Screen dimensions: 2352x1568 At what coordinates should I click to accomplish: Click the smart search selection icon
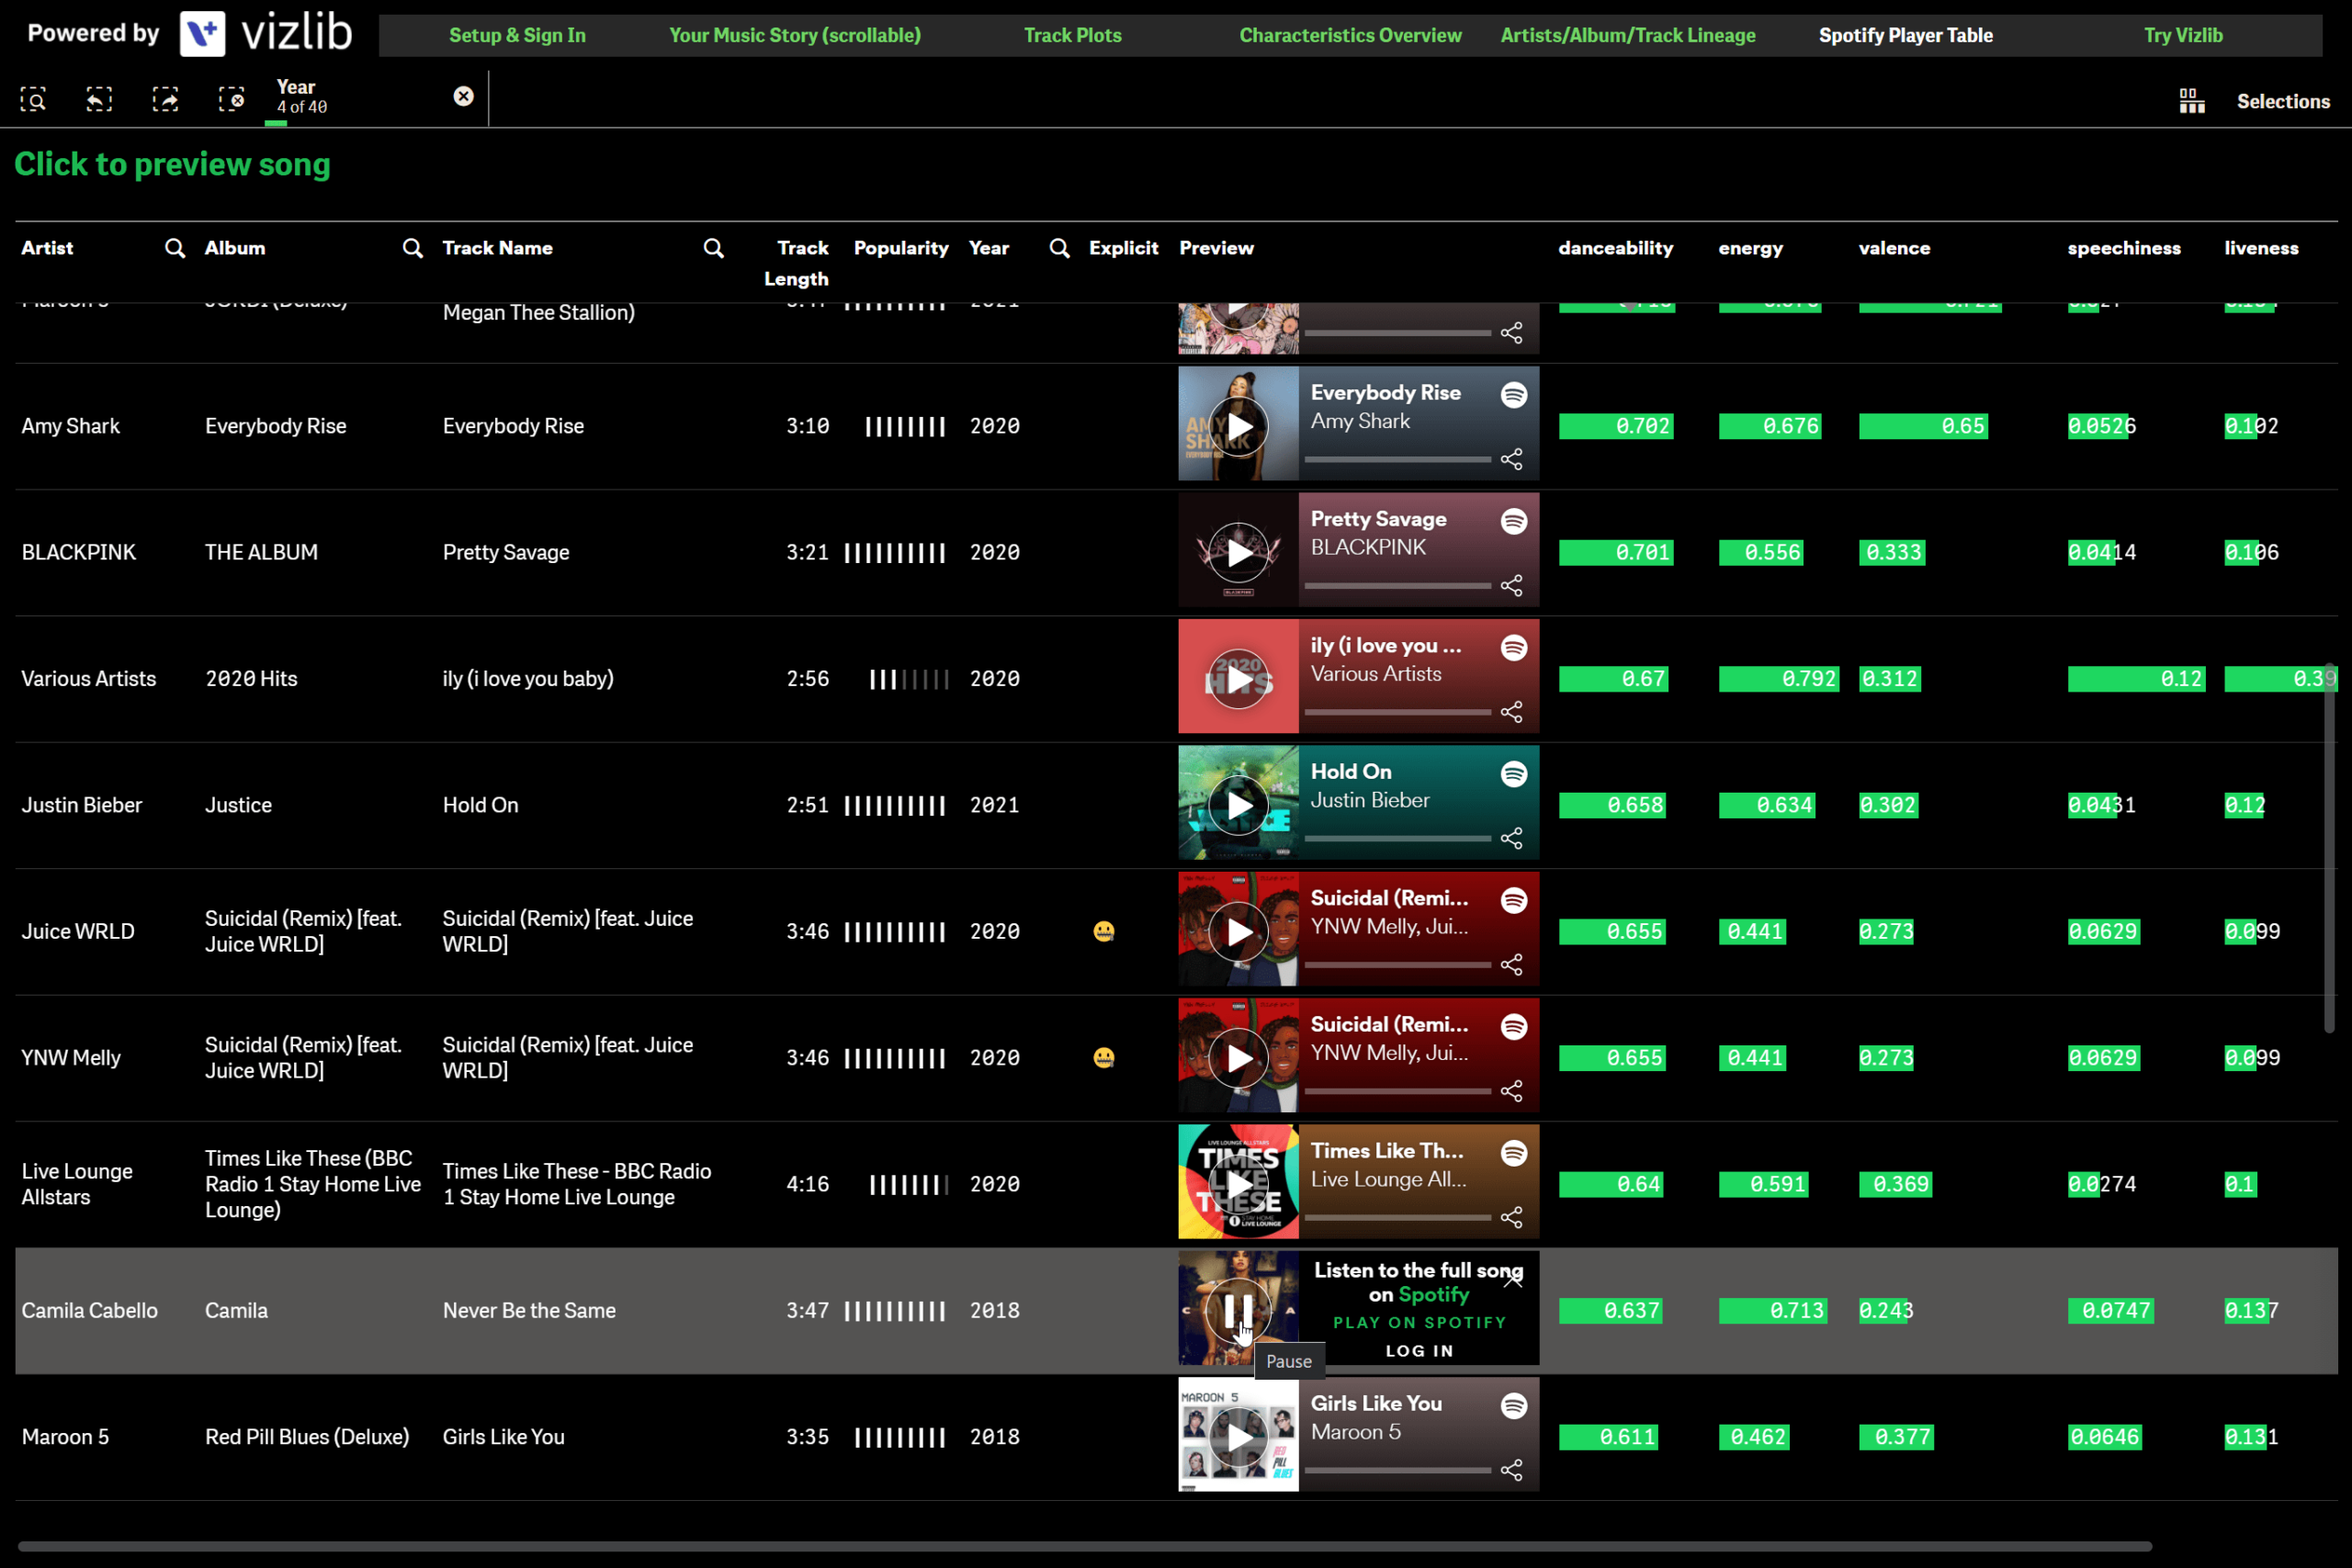click(33, 99)
